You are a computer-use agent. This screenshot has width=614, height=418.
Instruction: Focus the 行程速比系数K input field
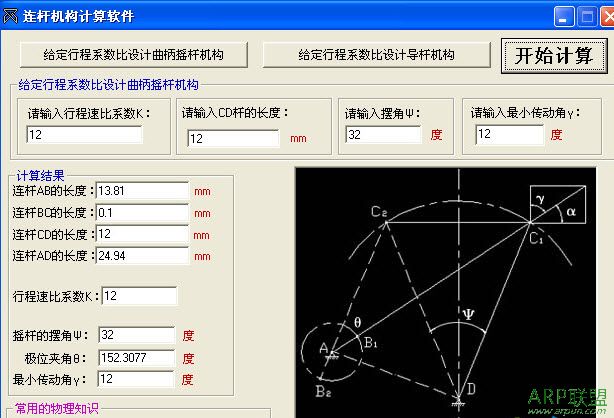click(x=84, y=135)
